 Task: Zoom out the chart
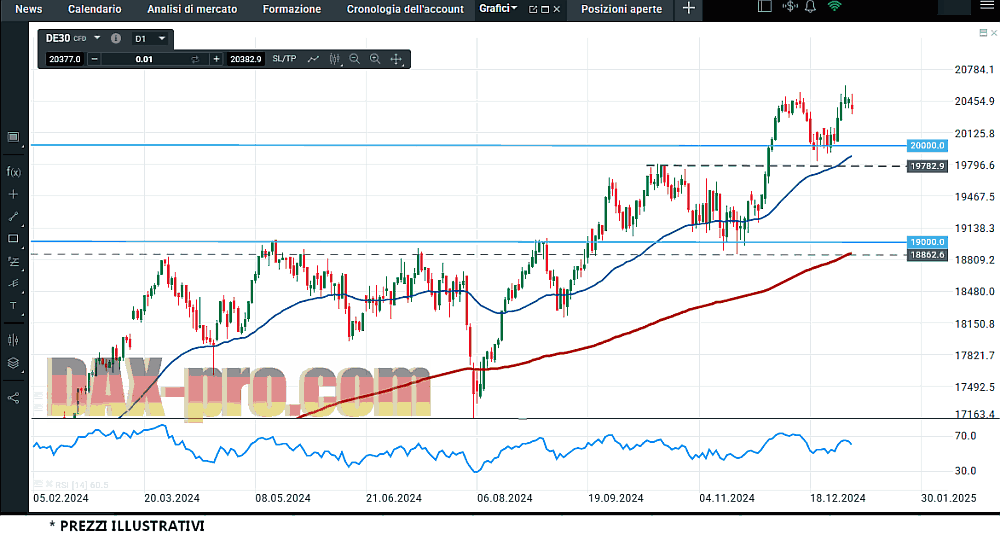[x=355, y=59]
